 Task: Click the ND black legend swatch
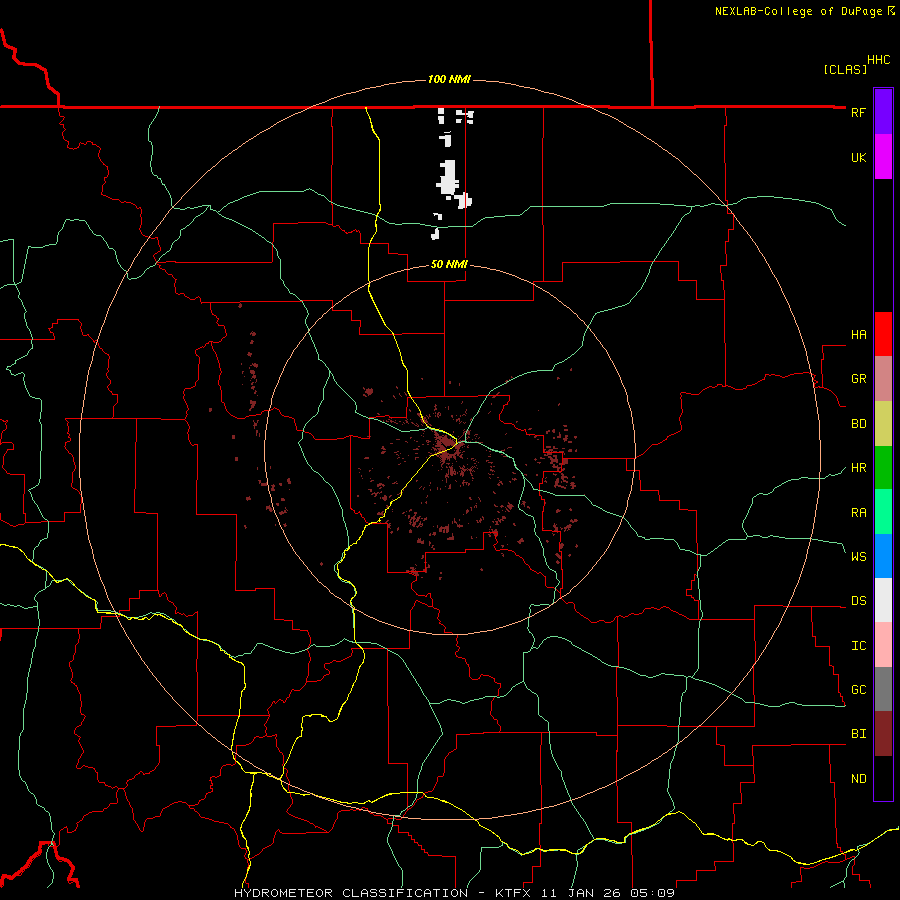[x=883, y=778]
